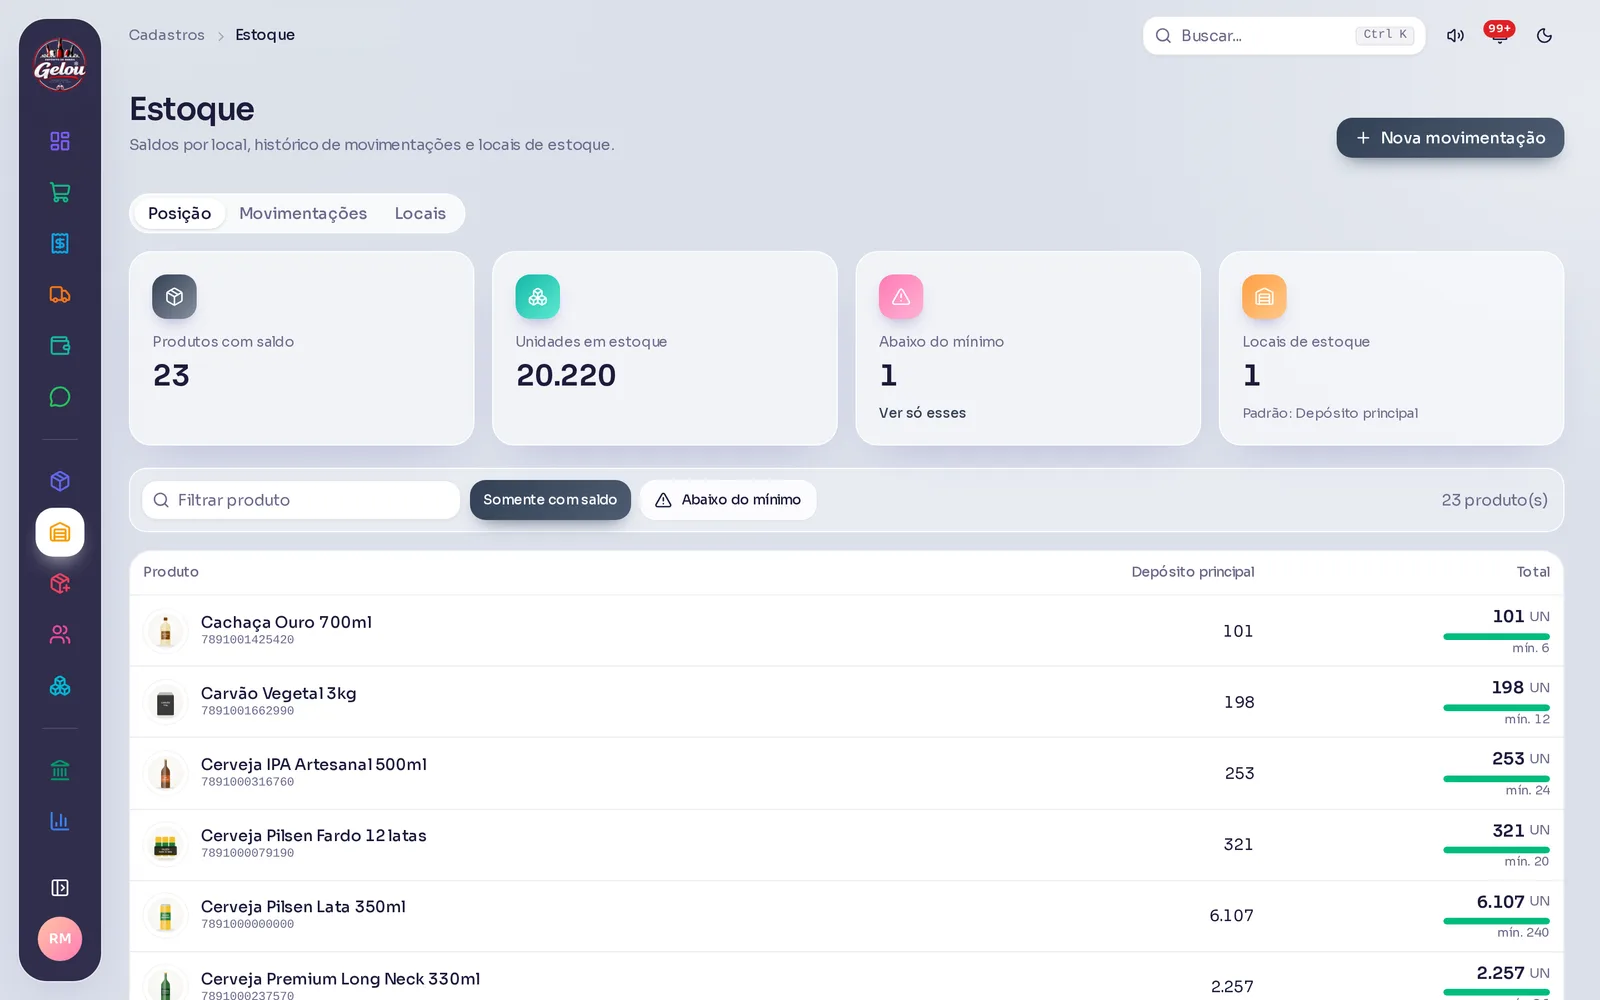The height and width of the screenshot is (1000, 1600).
Task: Open the wallet icon in sidebar
Action: click(60, 345)
